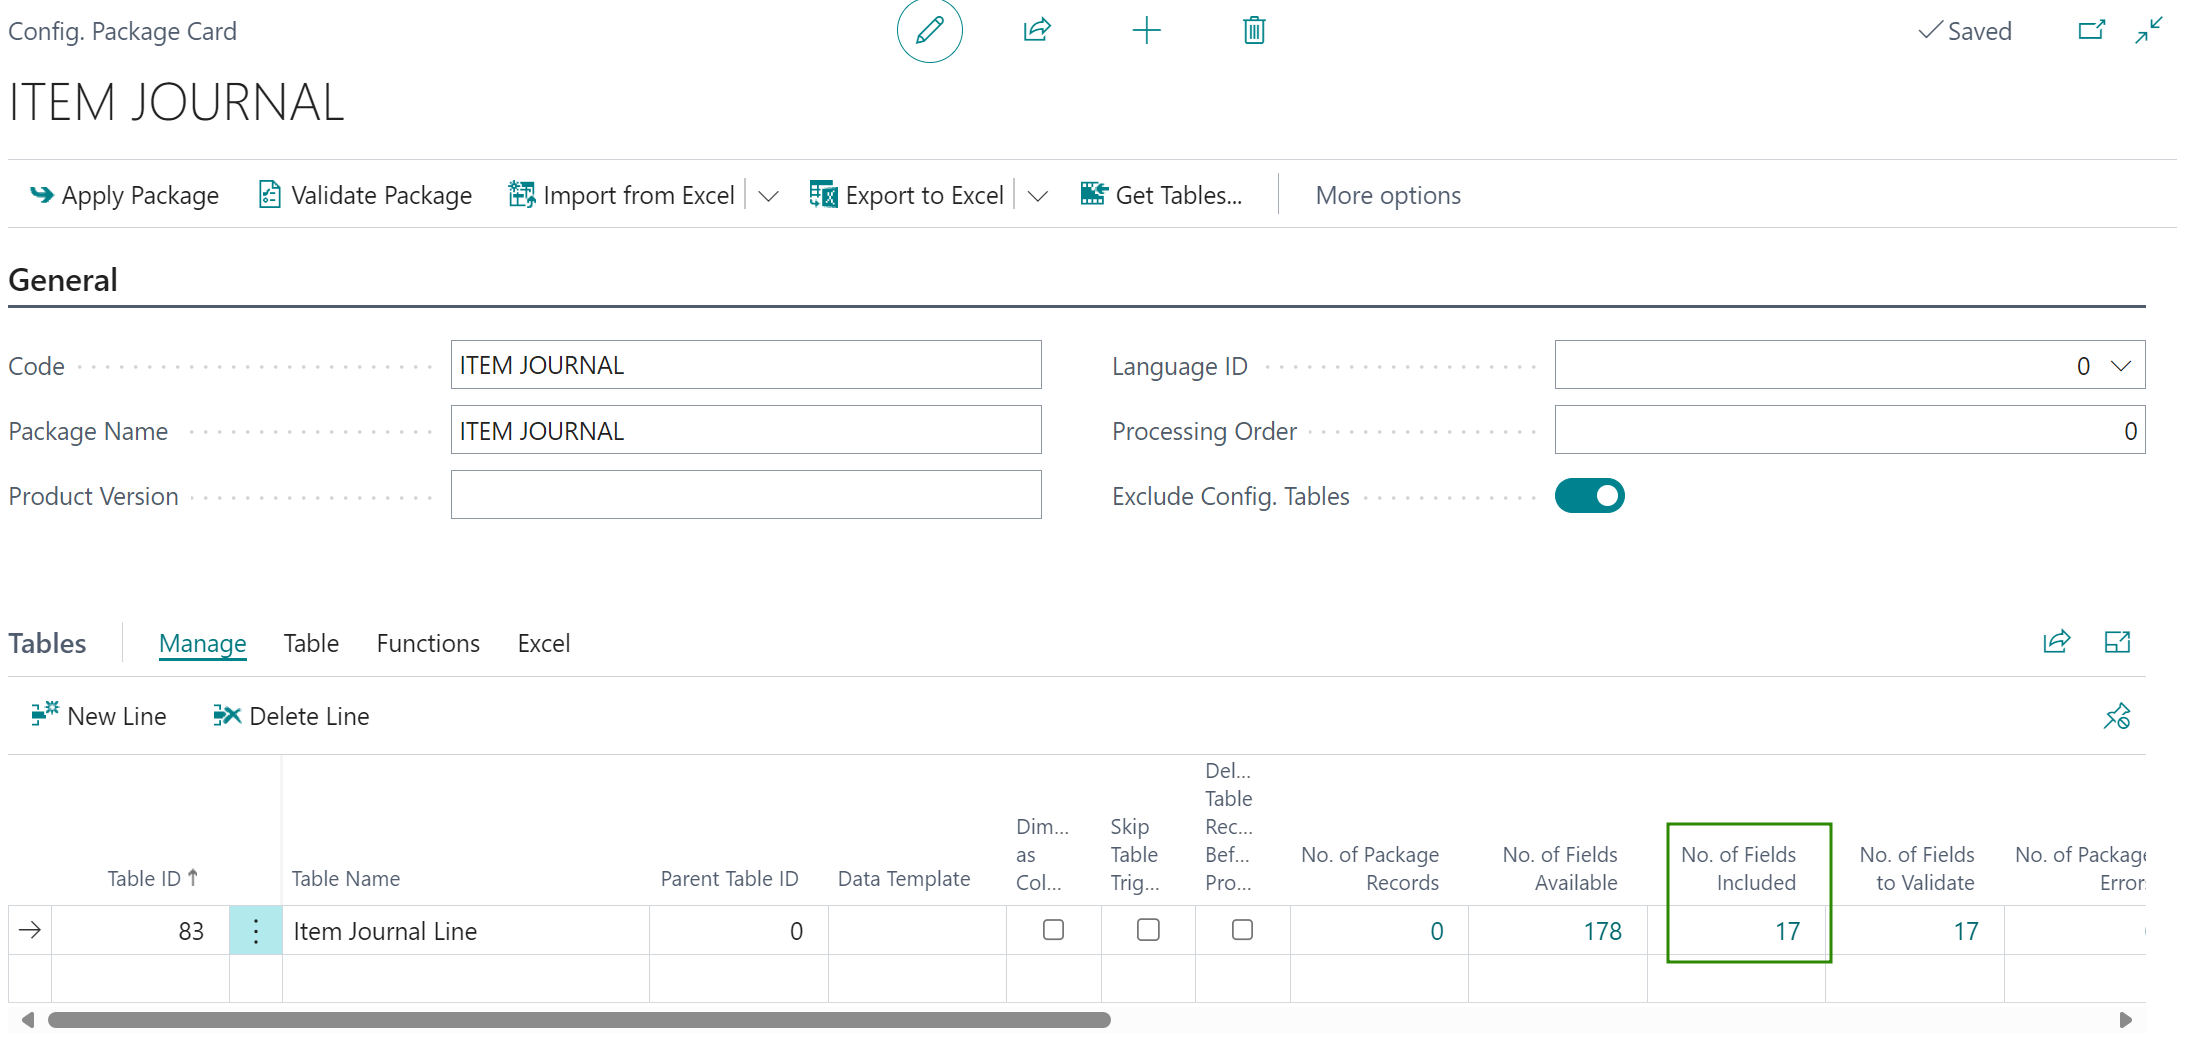Click scroll left arrow
Image resolution: width=2191 pixels, height=1039 pixels.
[28, 1020]
